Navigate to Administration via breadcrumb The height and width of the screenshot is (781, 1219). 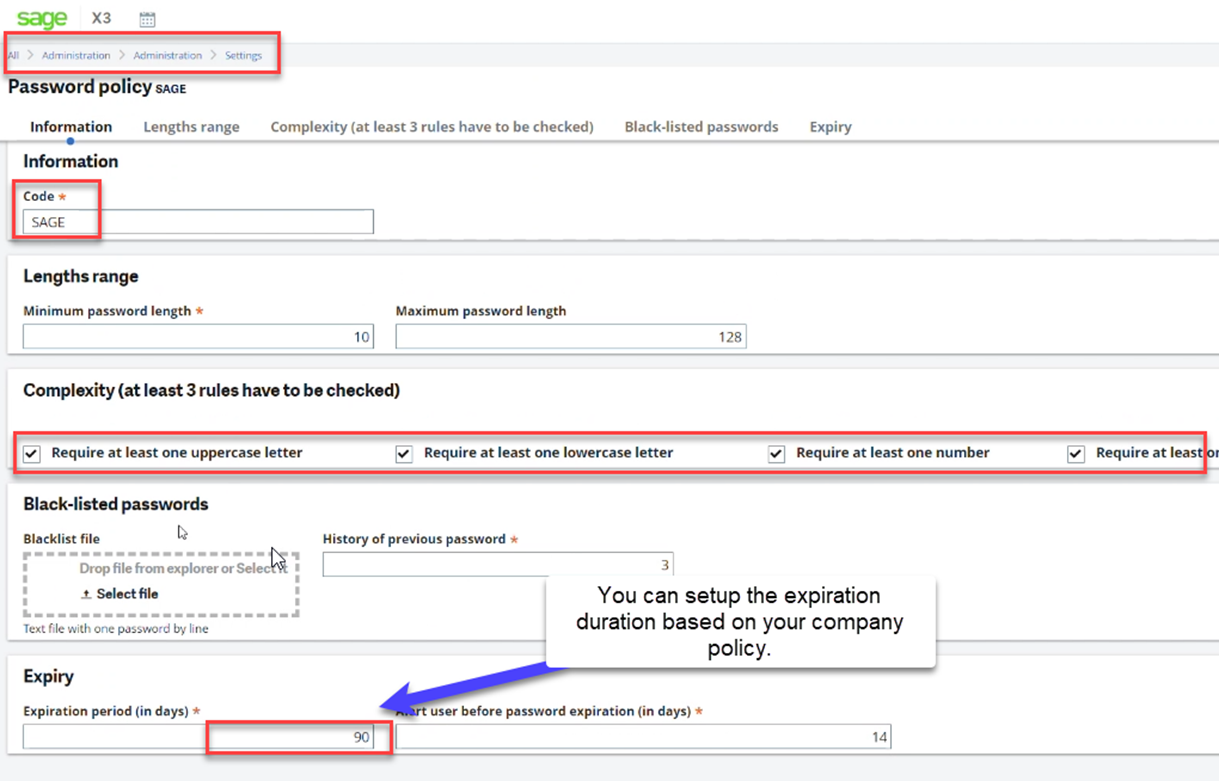pos(76,55)
